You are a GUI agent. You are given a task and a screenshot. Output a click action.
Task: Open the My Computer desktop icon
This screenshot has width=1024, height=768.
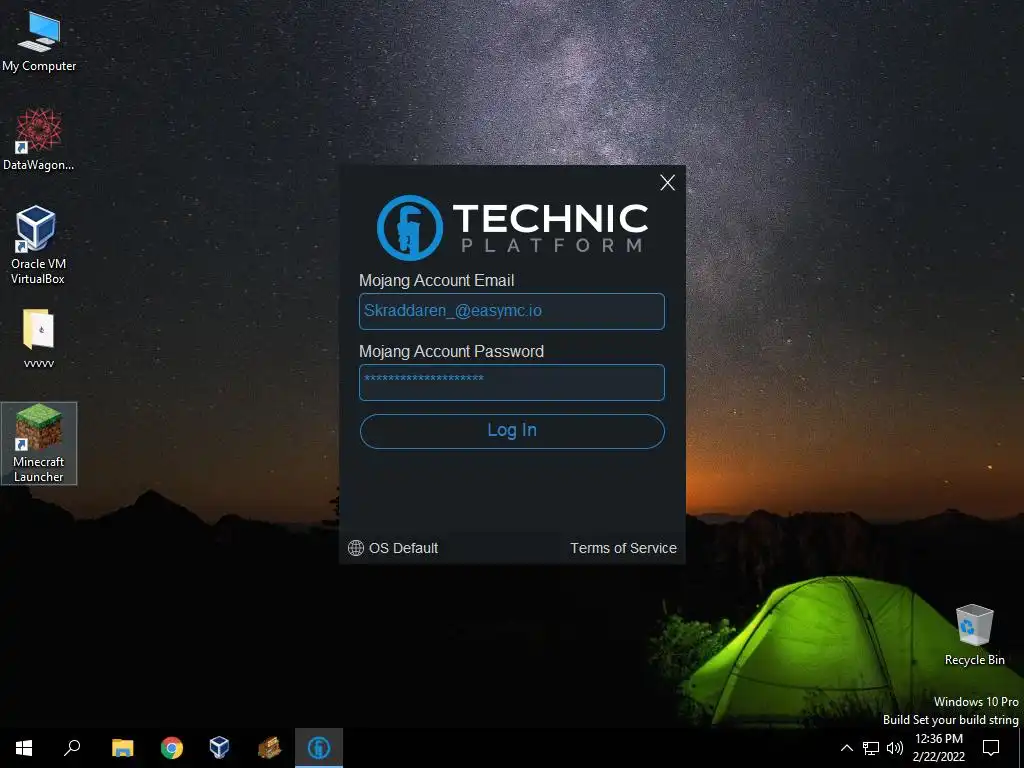coord(39,40)
